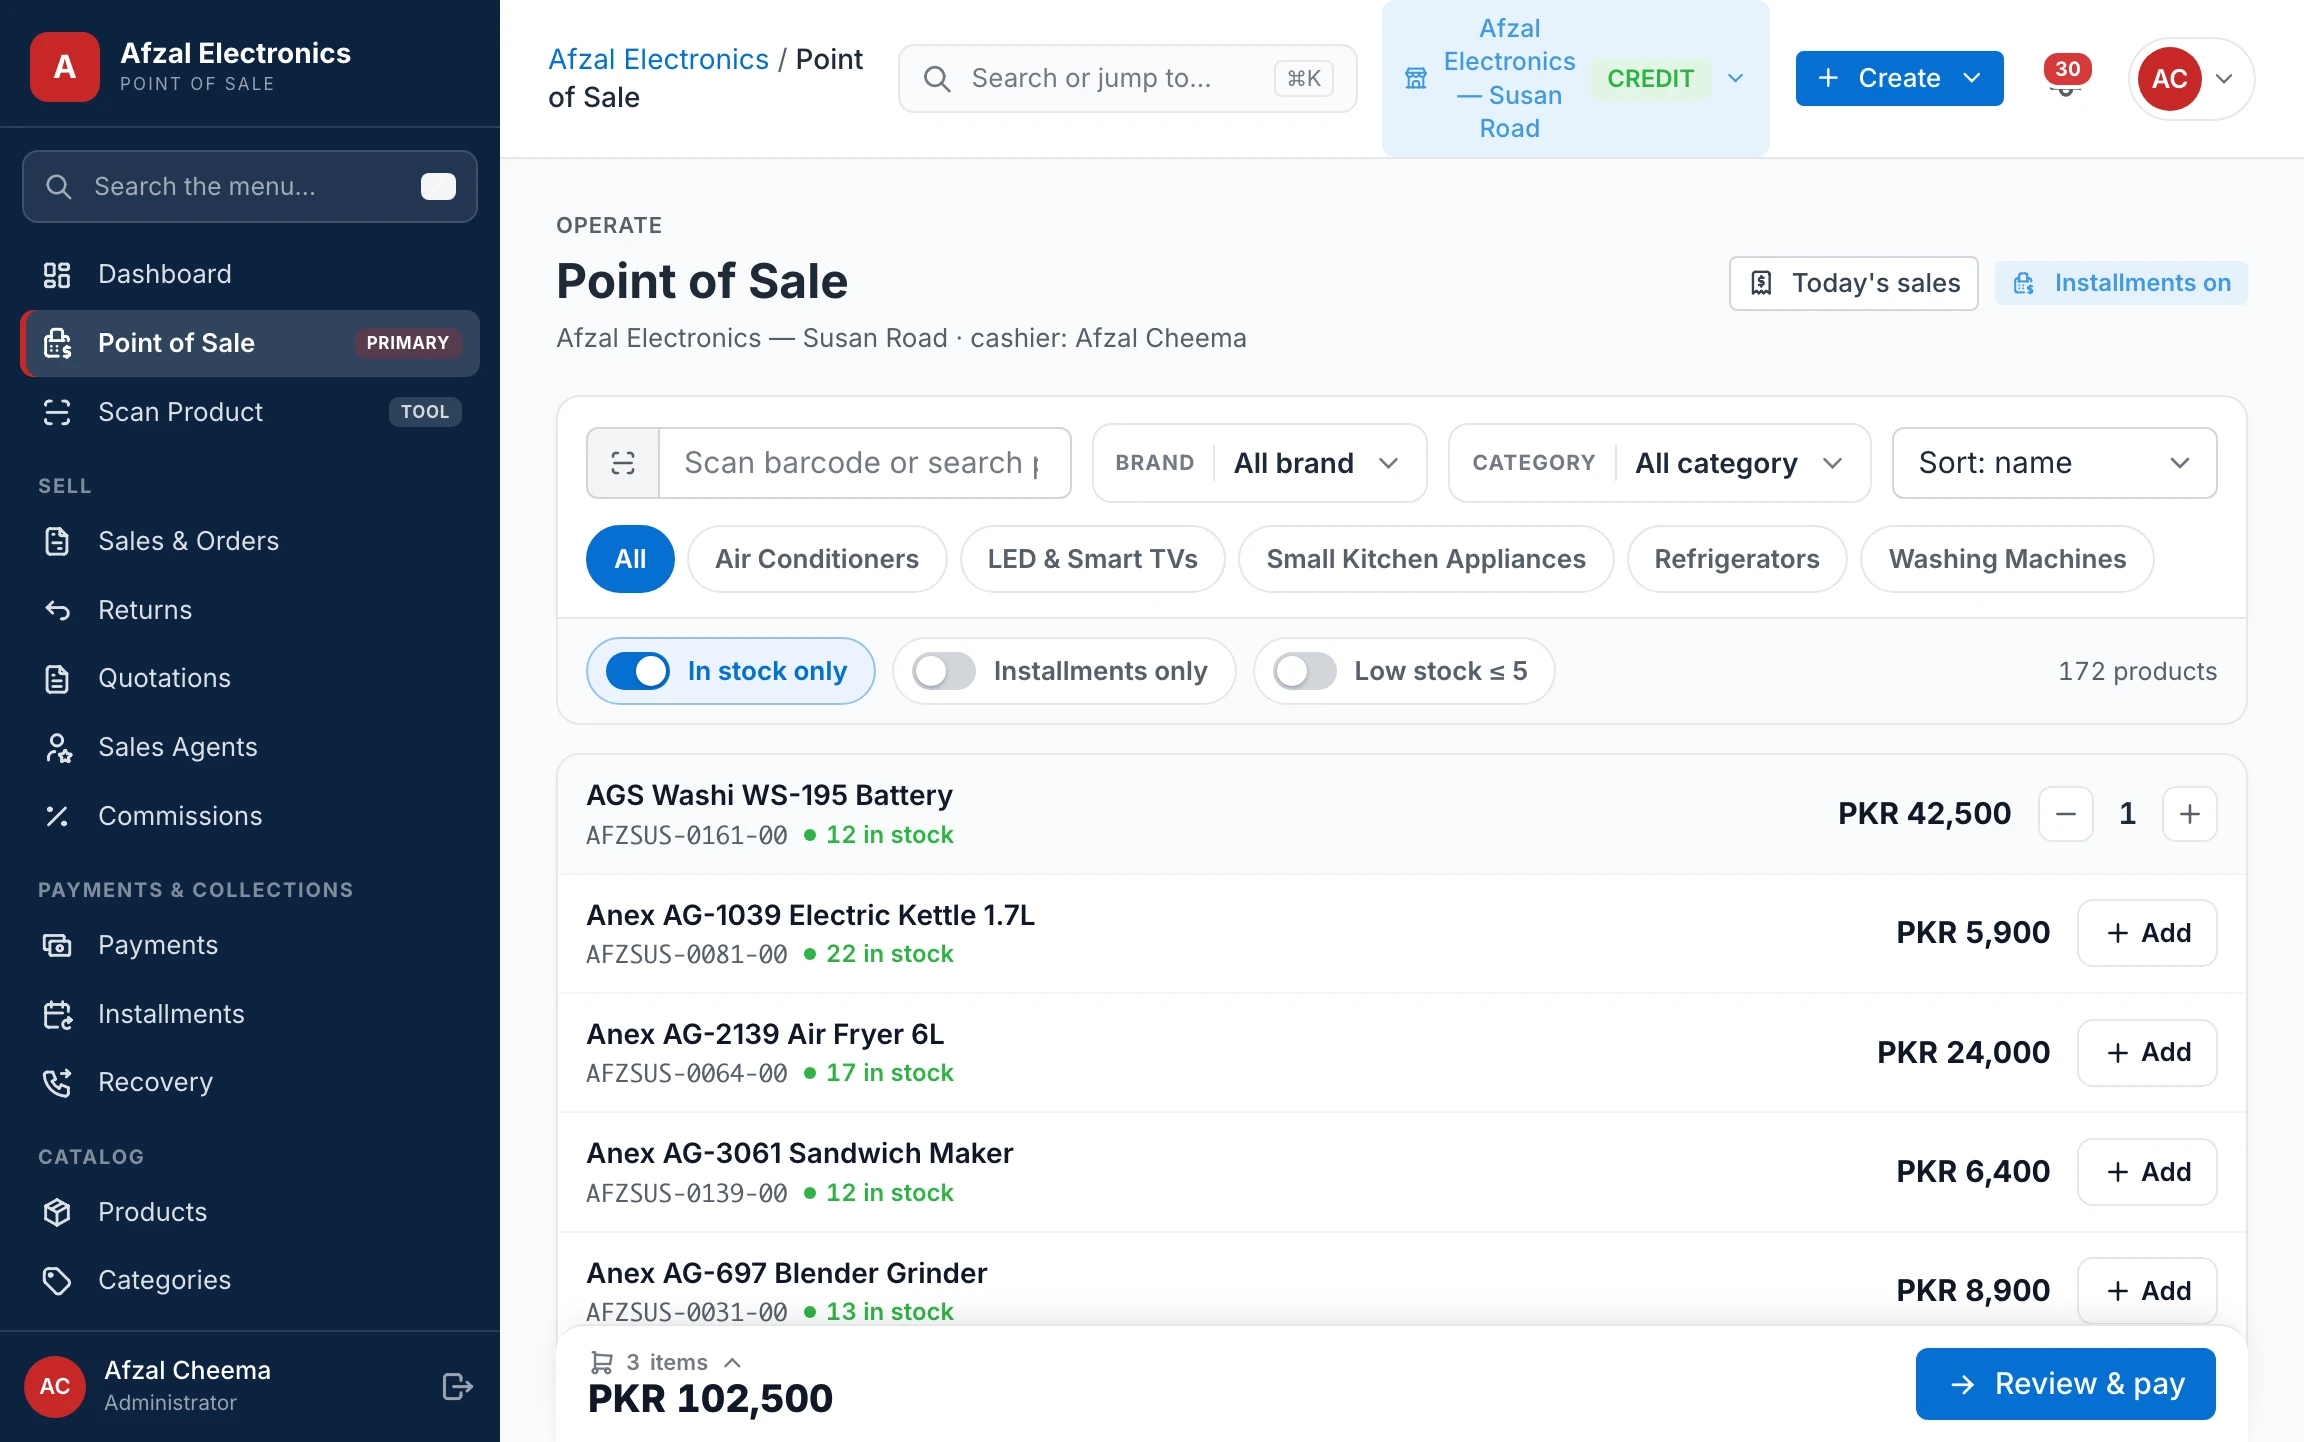This screenshot has width=2304, height=1442.
Task: Click the 'Search or jump to...' field
Action: tap(1127, 78)
